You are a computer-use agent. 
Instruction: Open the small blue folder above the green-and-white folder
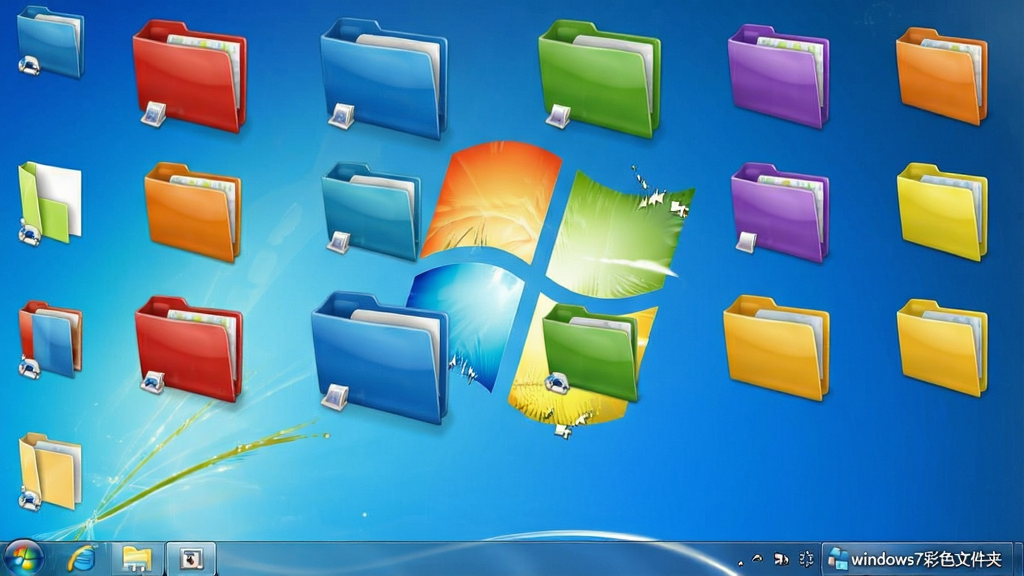point(50,42)
